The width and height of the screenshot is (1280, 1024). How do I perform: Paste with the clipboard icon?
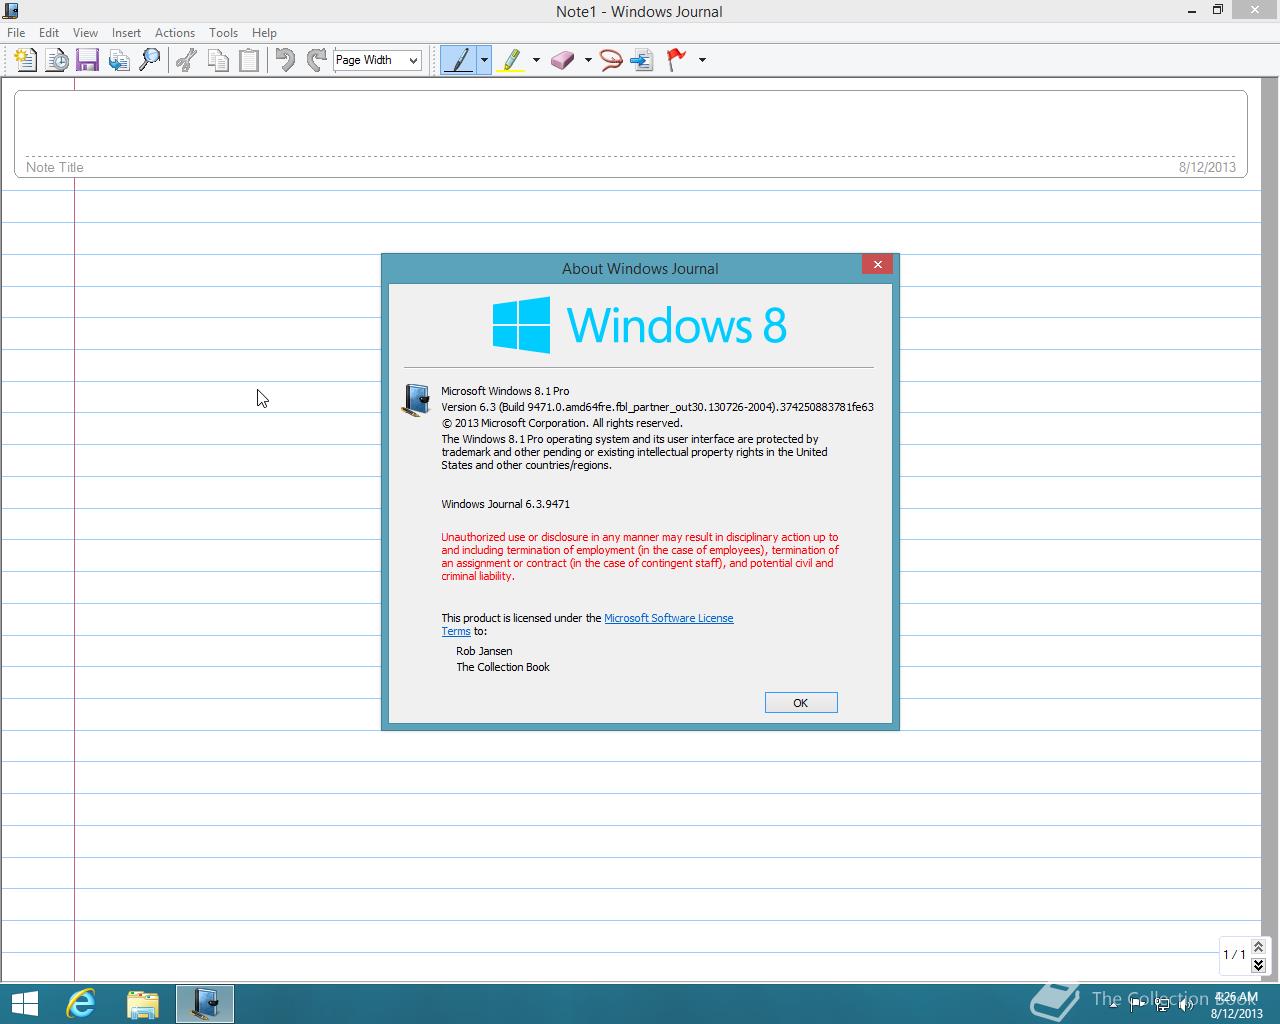click(x=249, y=60)
